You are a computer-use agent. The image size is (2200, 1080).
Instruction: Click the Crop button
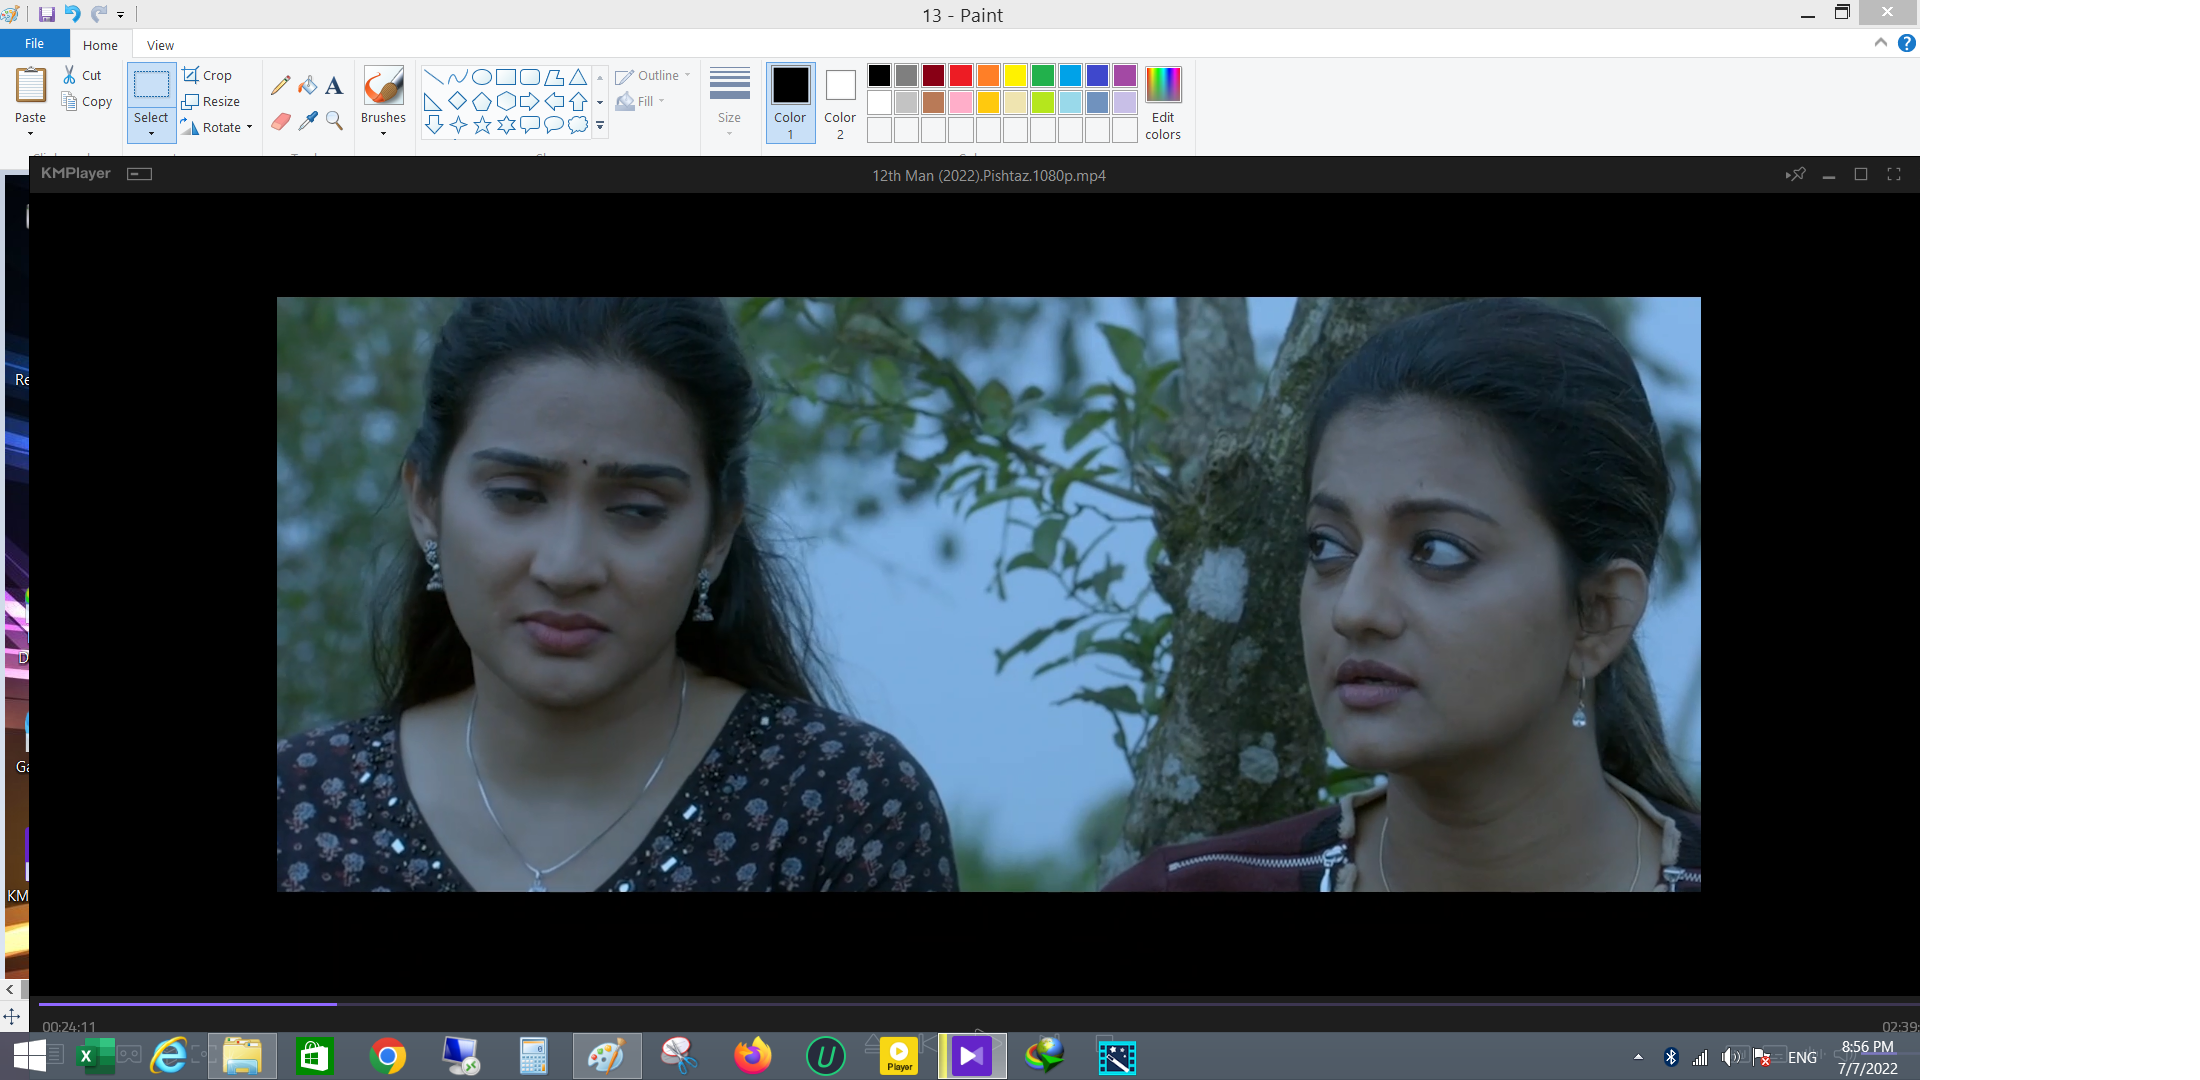(208, 75)
